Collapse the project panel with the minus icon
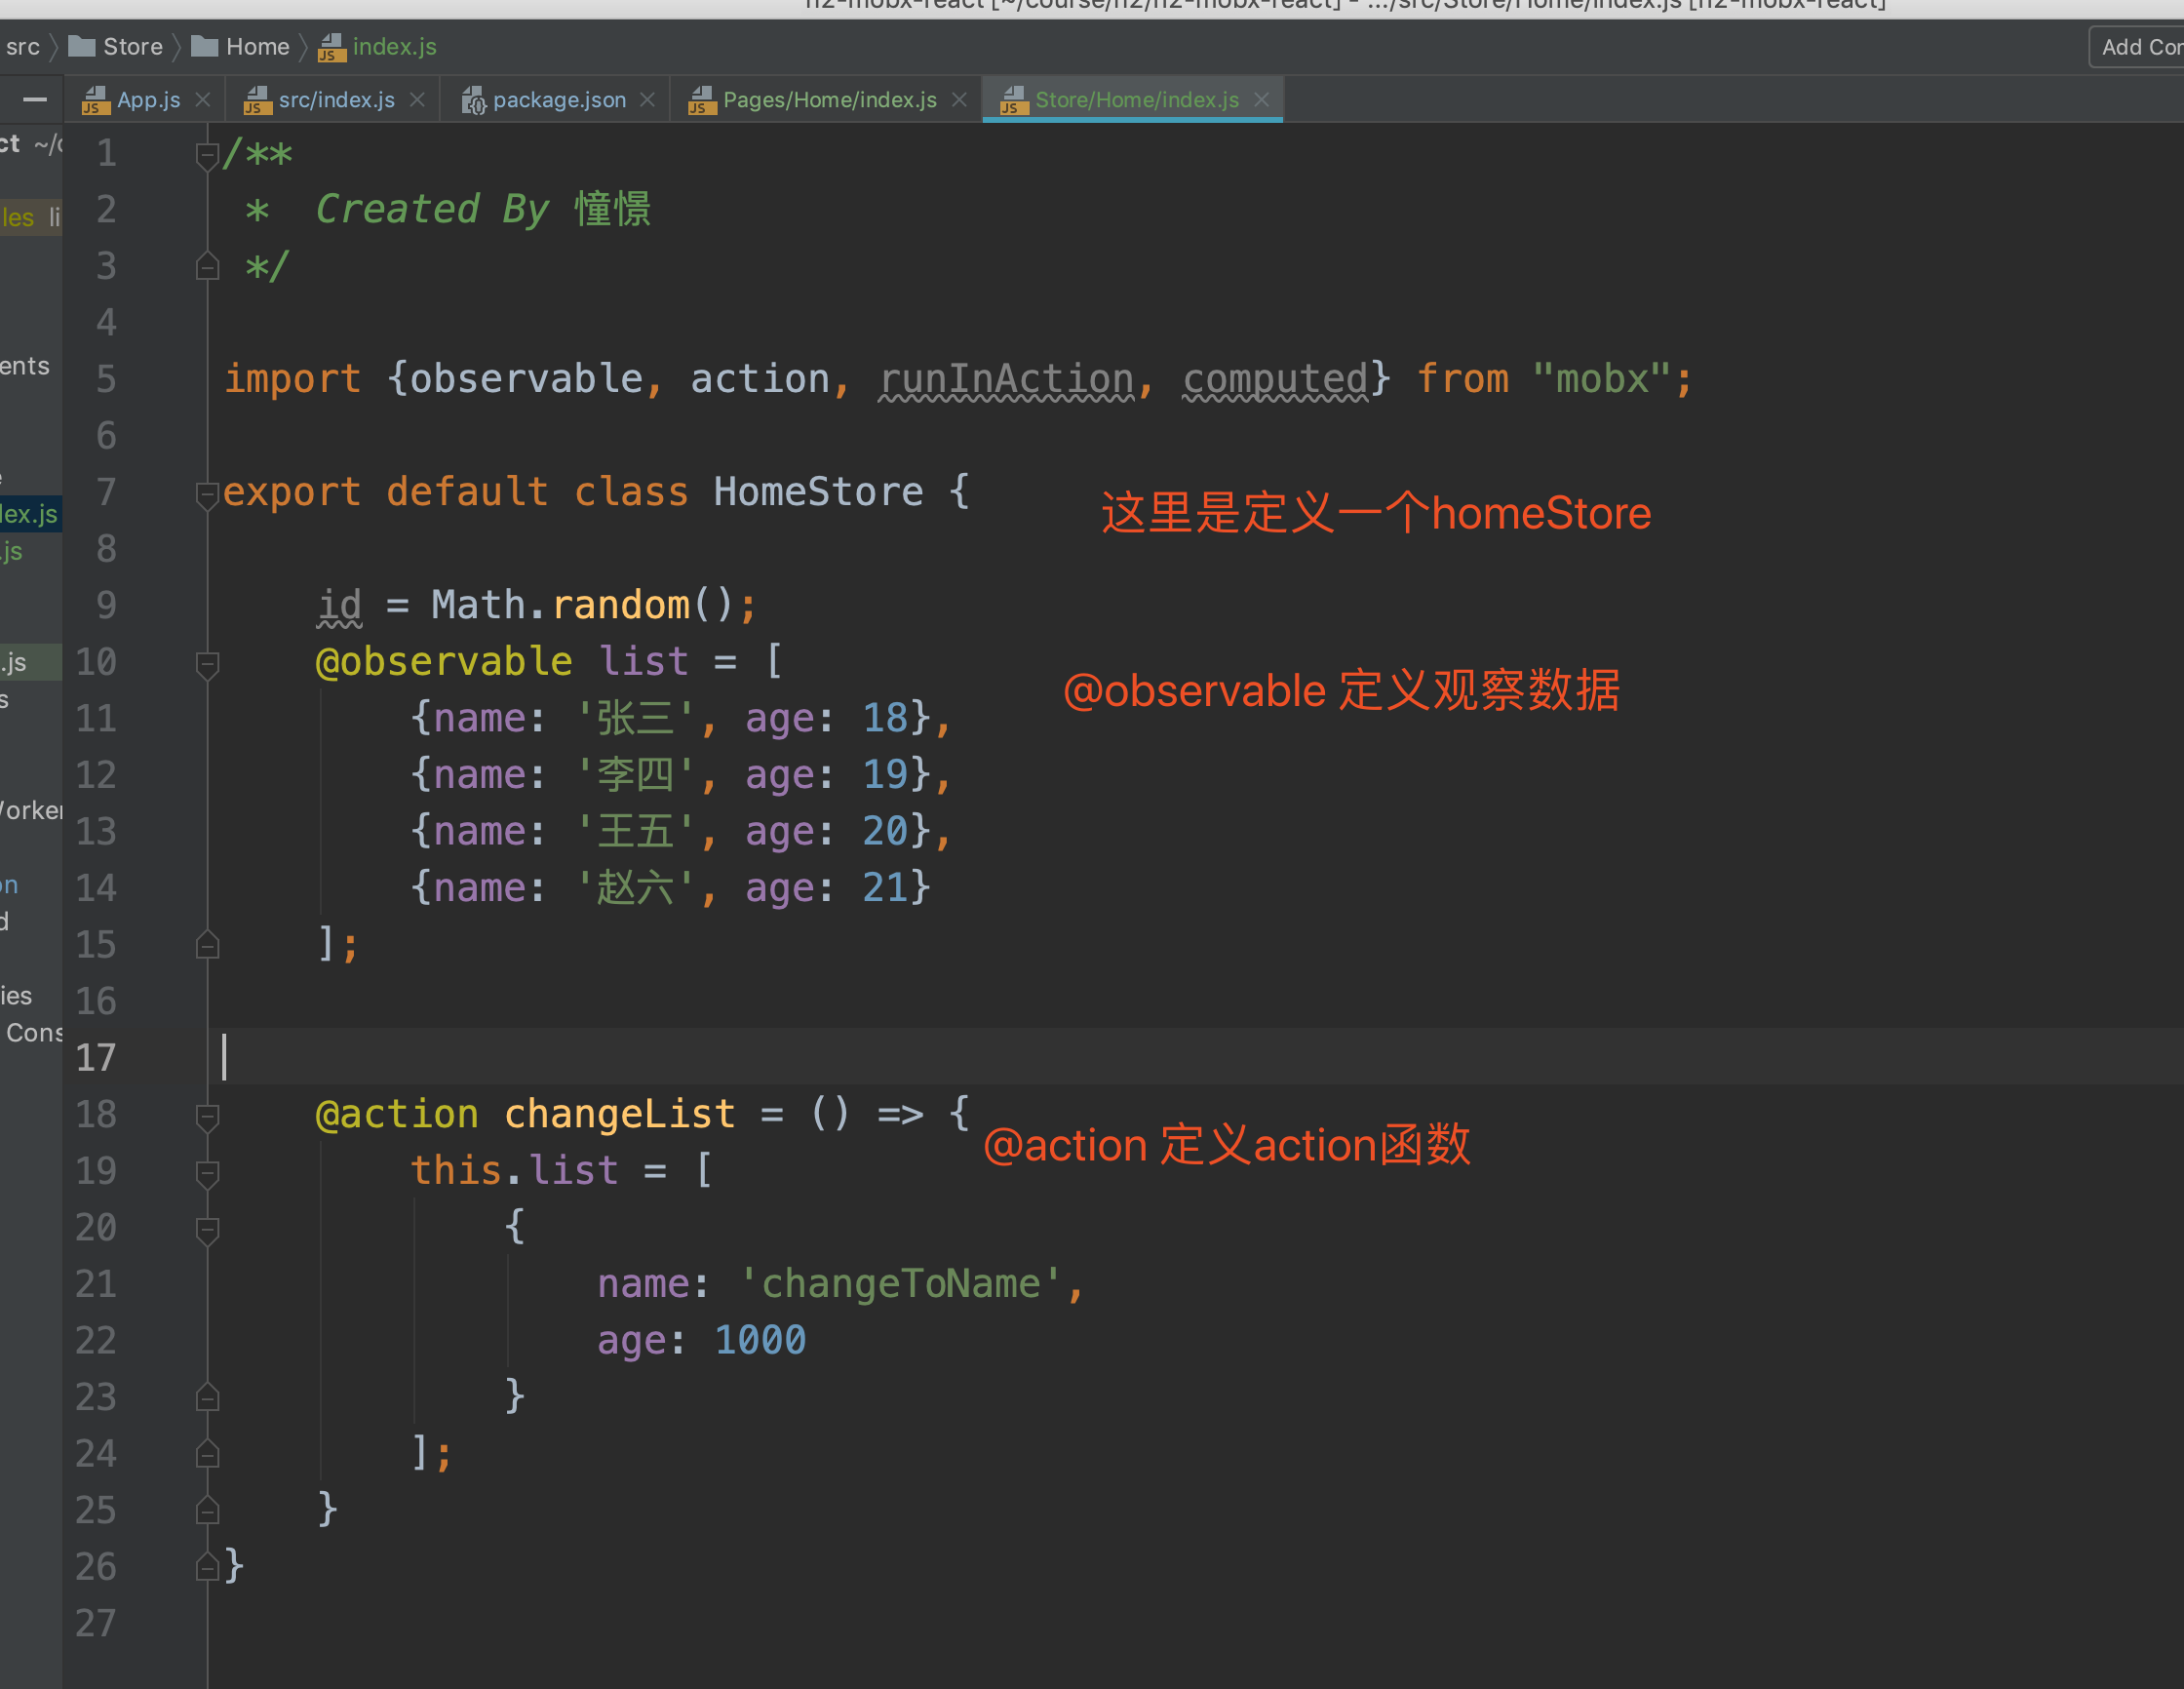Screen dimensions: 2184x1689 [x=35, y=99]
